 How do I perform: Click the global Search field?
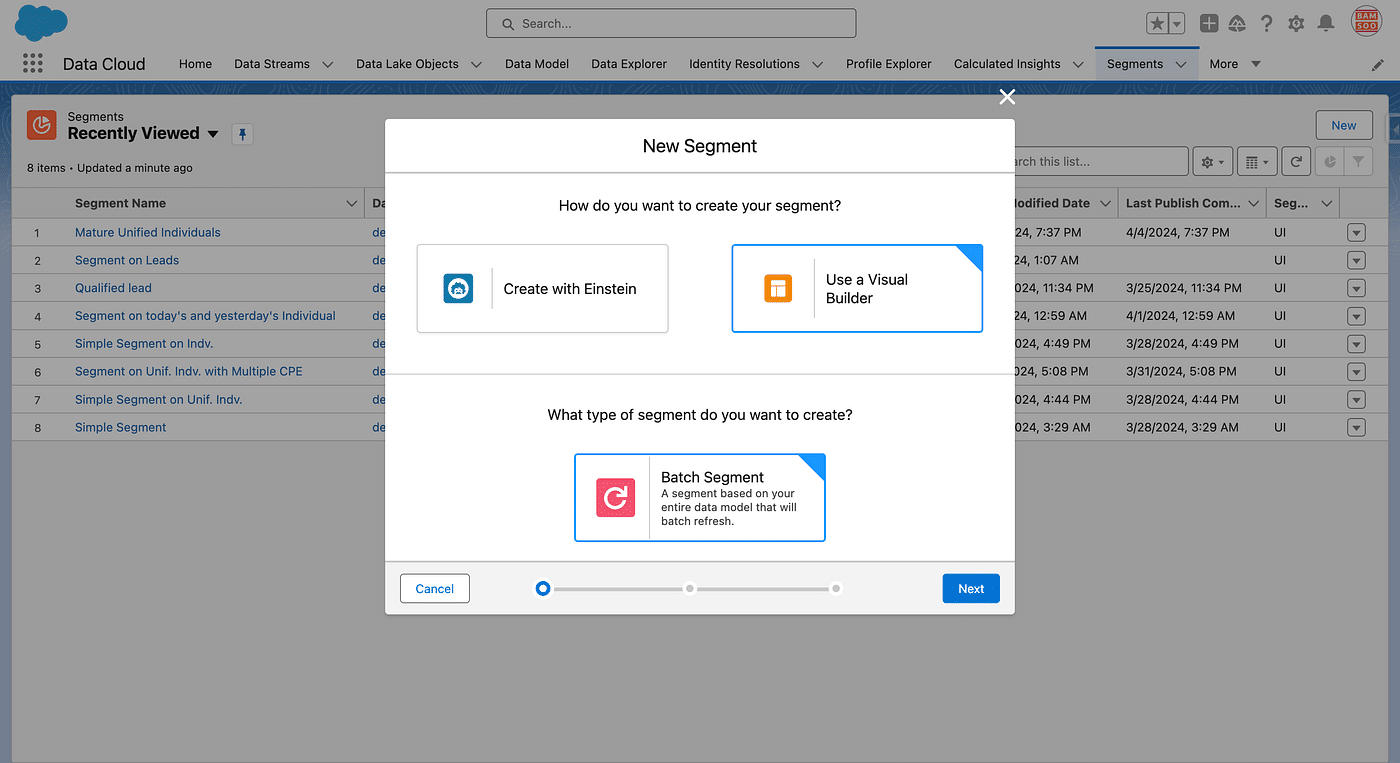pos(670,23)
